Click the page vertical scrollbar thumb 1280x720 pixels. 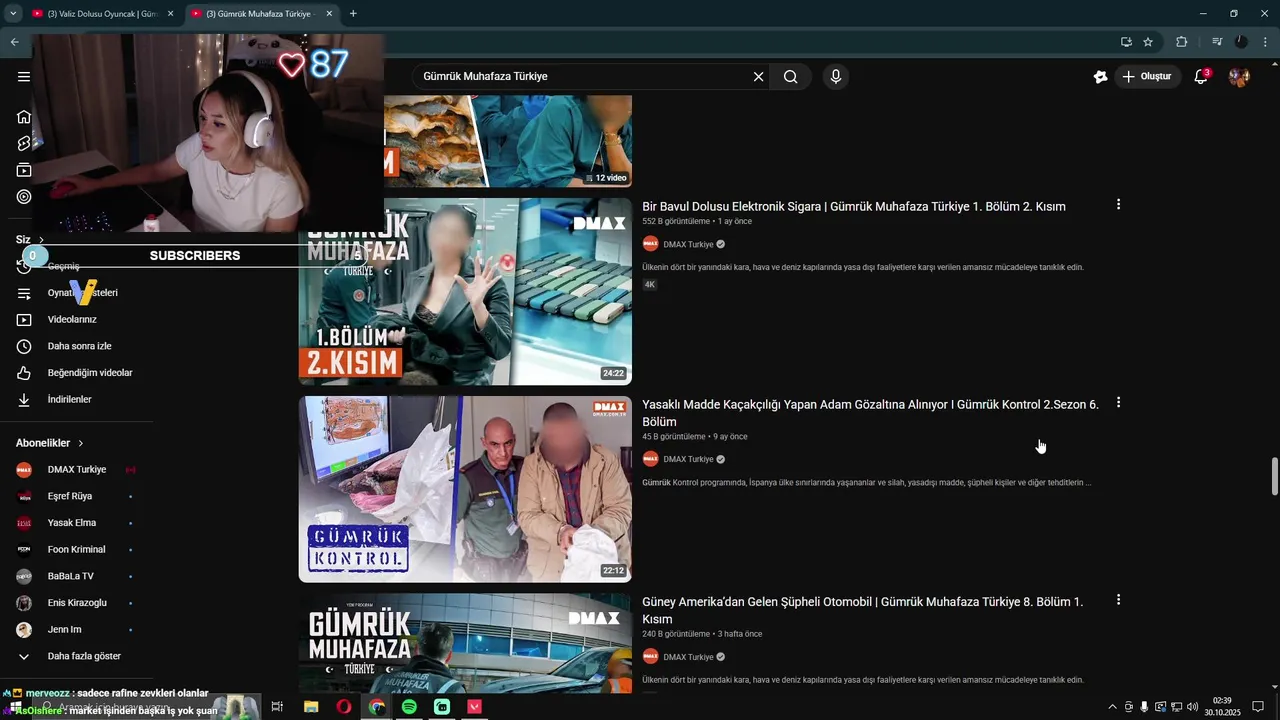[1274, 476]
